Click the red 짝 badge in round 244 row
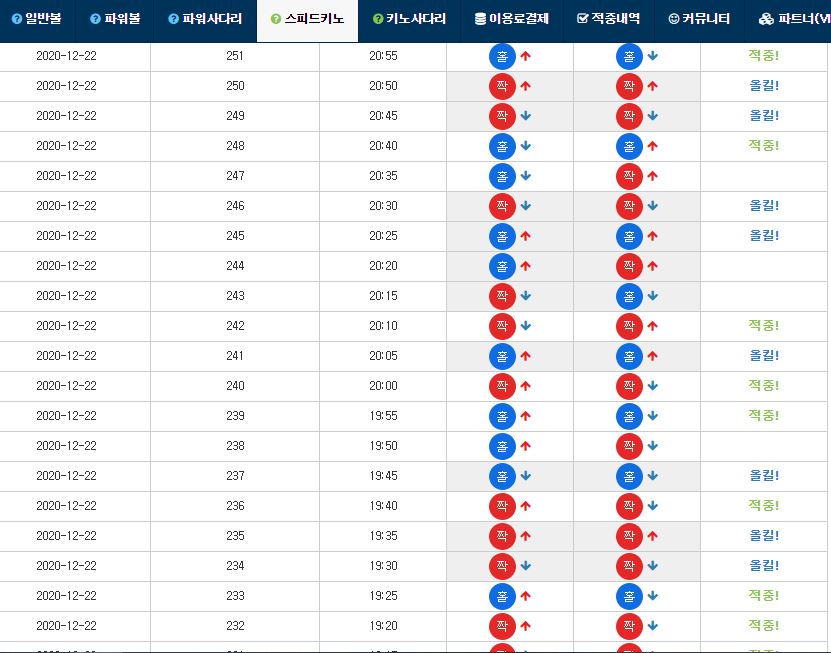This screenshot has height=653, width=831. click(629, 266)
